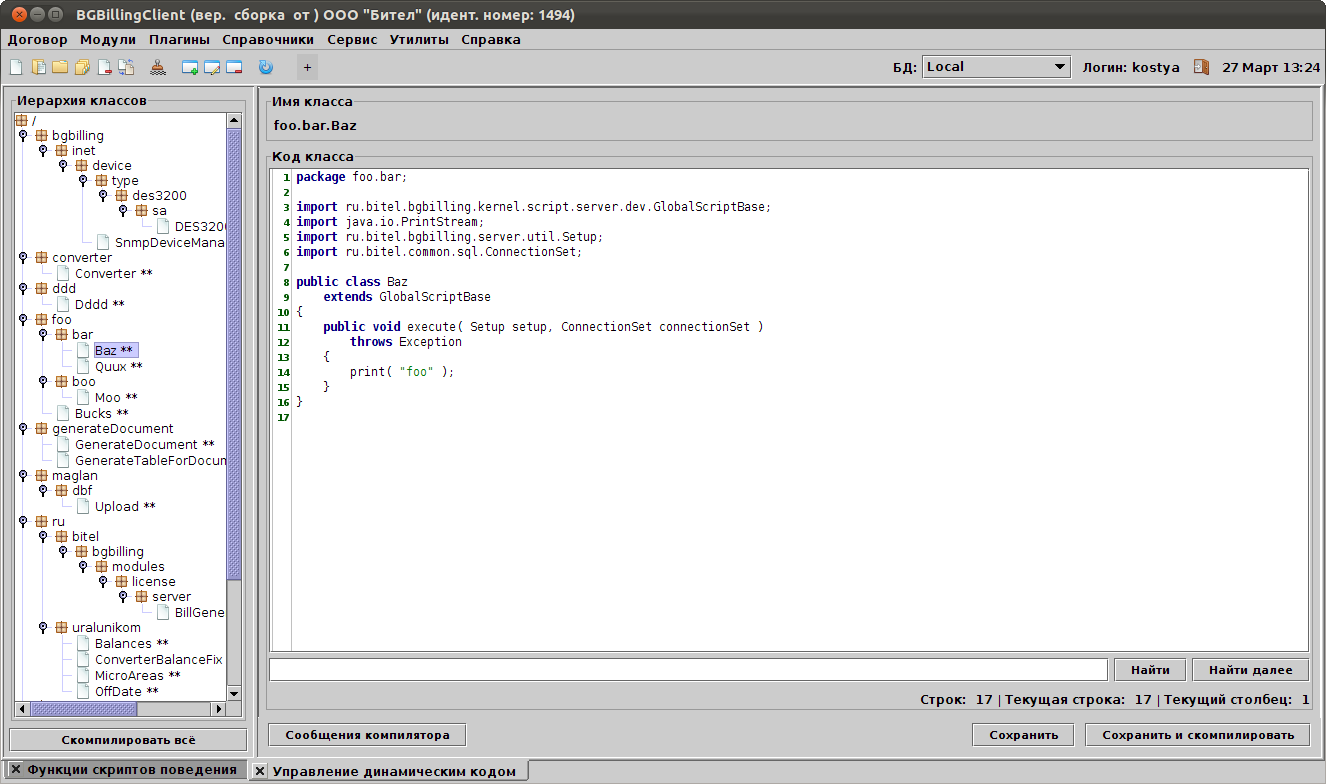Click the exit door icon next to login
This screenshot has width=1326, height=784.
tap(1201, 67)
